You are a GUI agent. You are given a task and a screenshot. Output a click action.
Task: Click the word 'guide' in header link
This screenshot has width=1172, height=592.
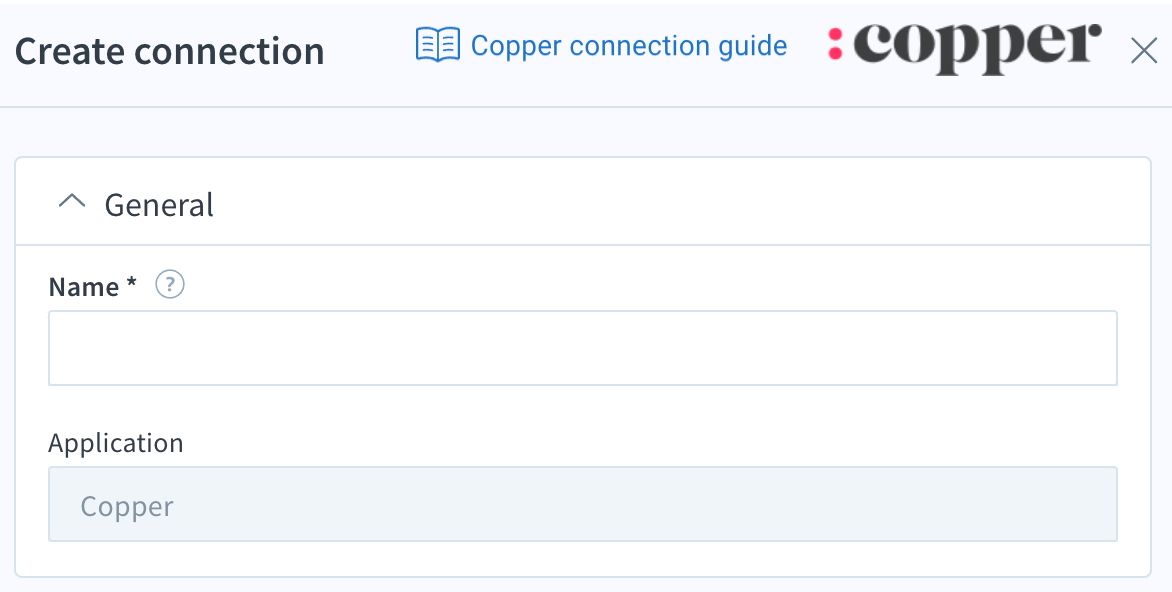pos(753,46)
